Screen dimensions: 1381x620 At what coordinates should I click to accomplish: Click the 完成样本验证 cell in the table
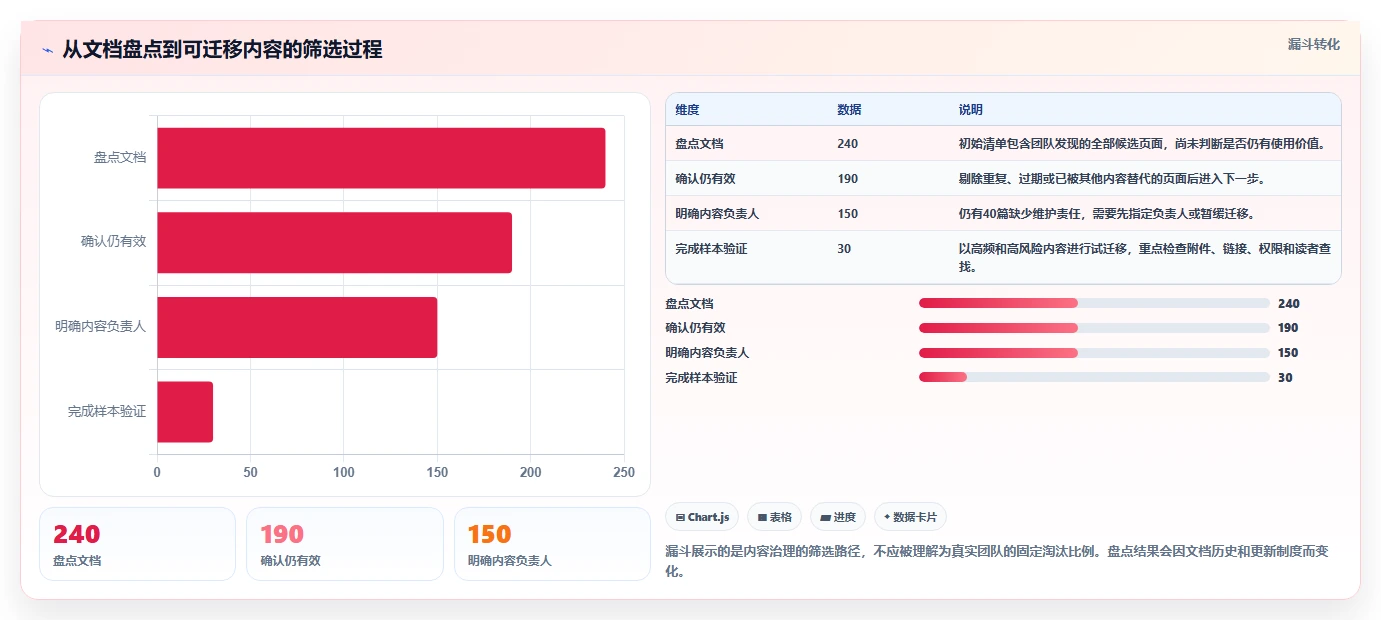pyautogui.click(x=711, y=249)
